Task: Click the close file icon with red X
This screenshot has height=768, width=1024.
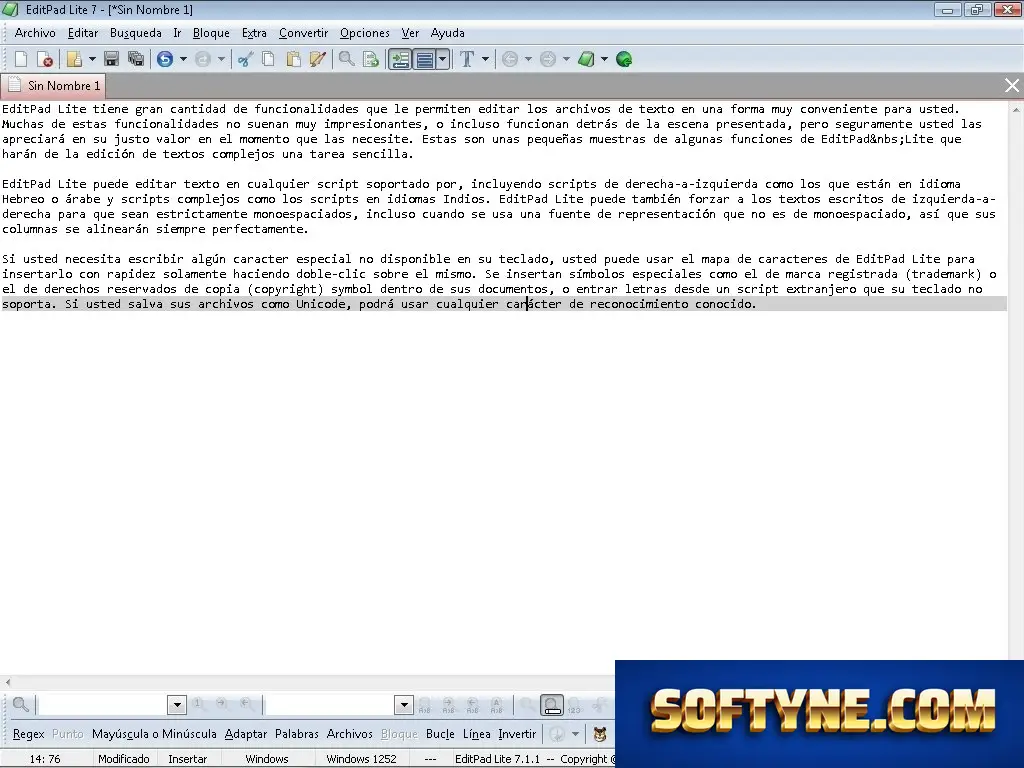Action: 45,59
